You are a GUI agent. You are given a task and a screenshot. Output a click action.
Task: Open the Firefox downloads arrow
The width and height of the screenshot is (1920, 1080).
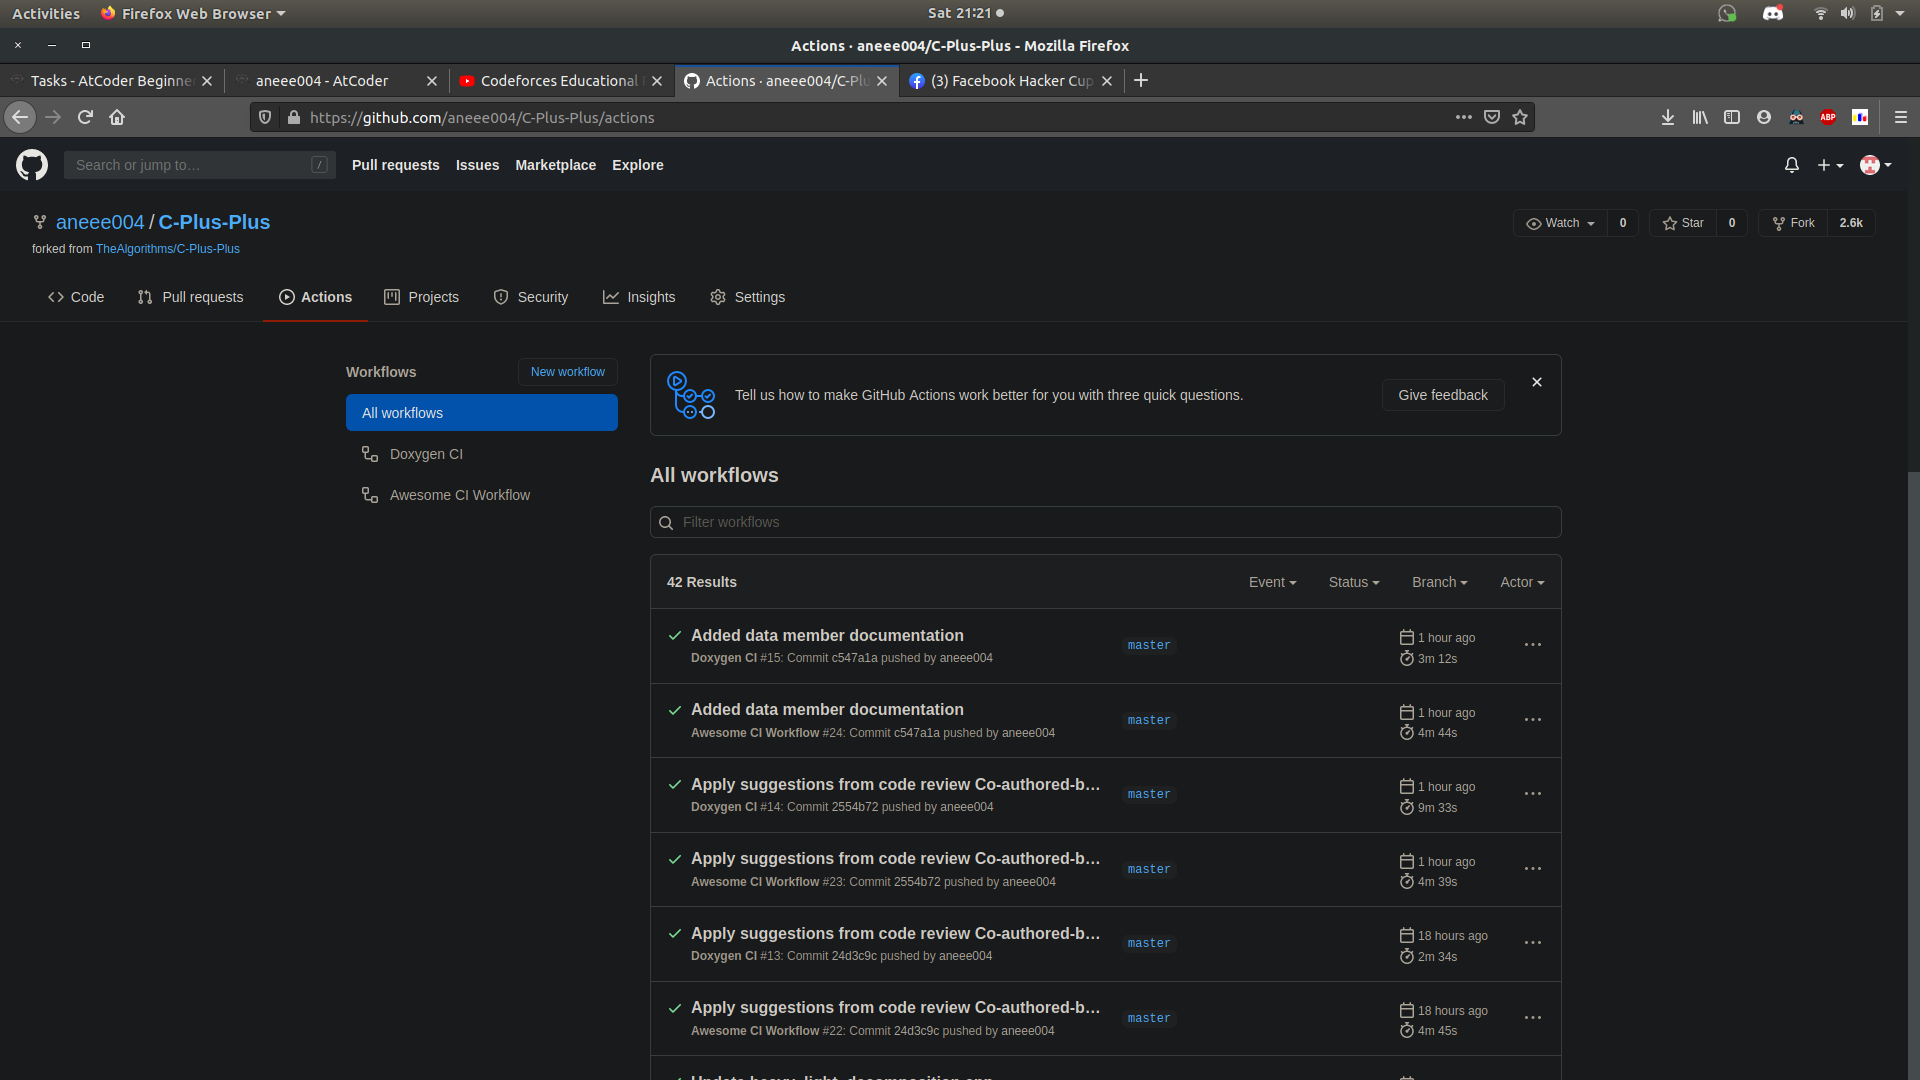1667,117
